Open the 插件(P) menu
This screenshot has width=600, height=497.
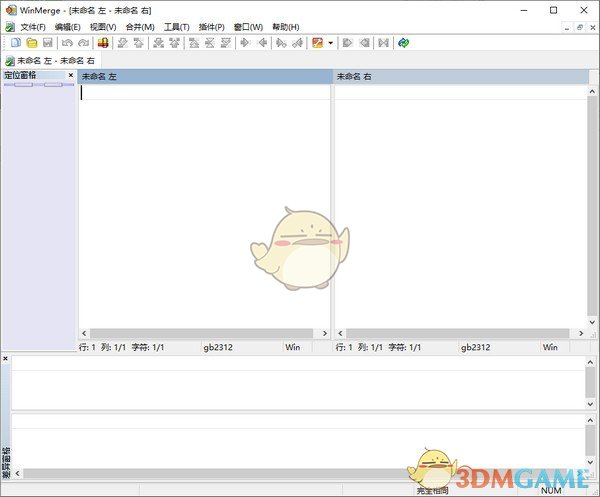coord(211,27)
